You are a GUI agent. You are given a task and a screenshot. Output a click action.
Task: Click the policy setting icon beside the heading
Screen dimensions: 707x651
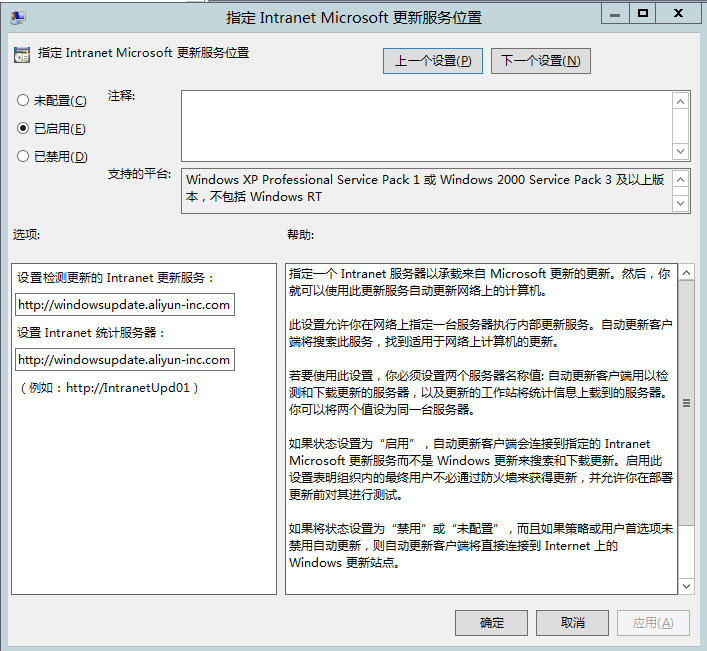coord(22,54)
